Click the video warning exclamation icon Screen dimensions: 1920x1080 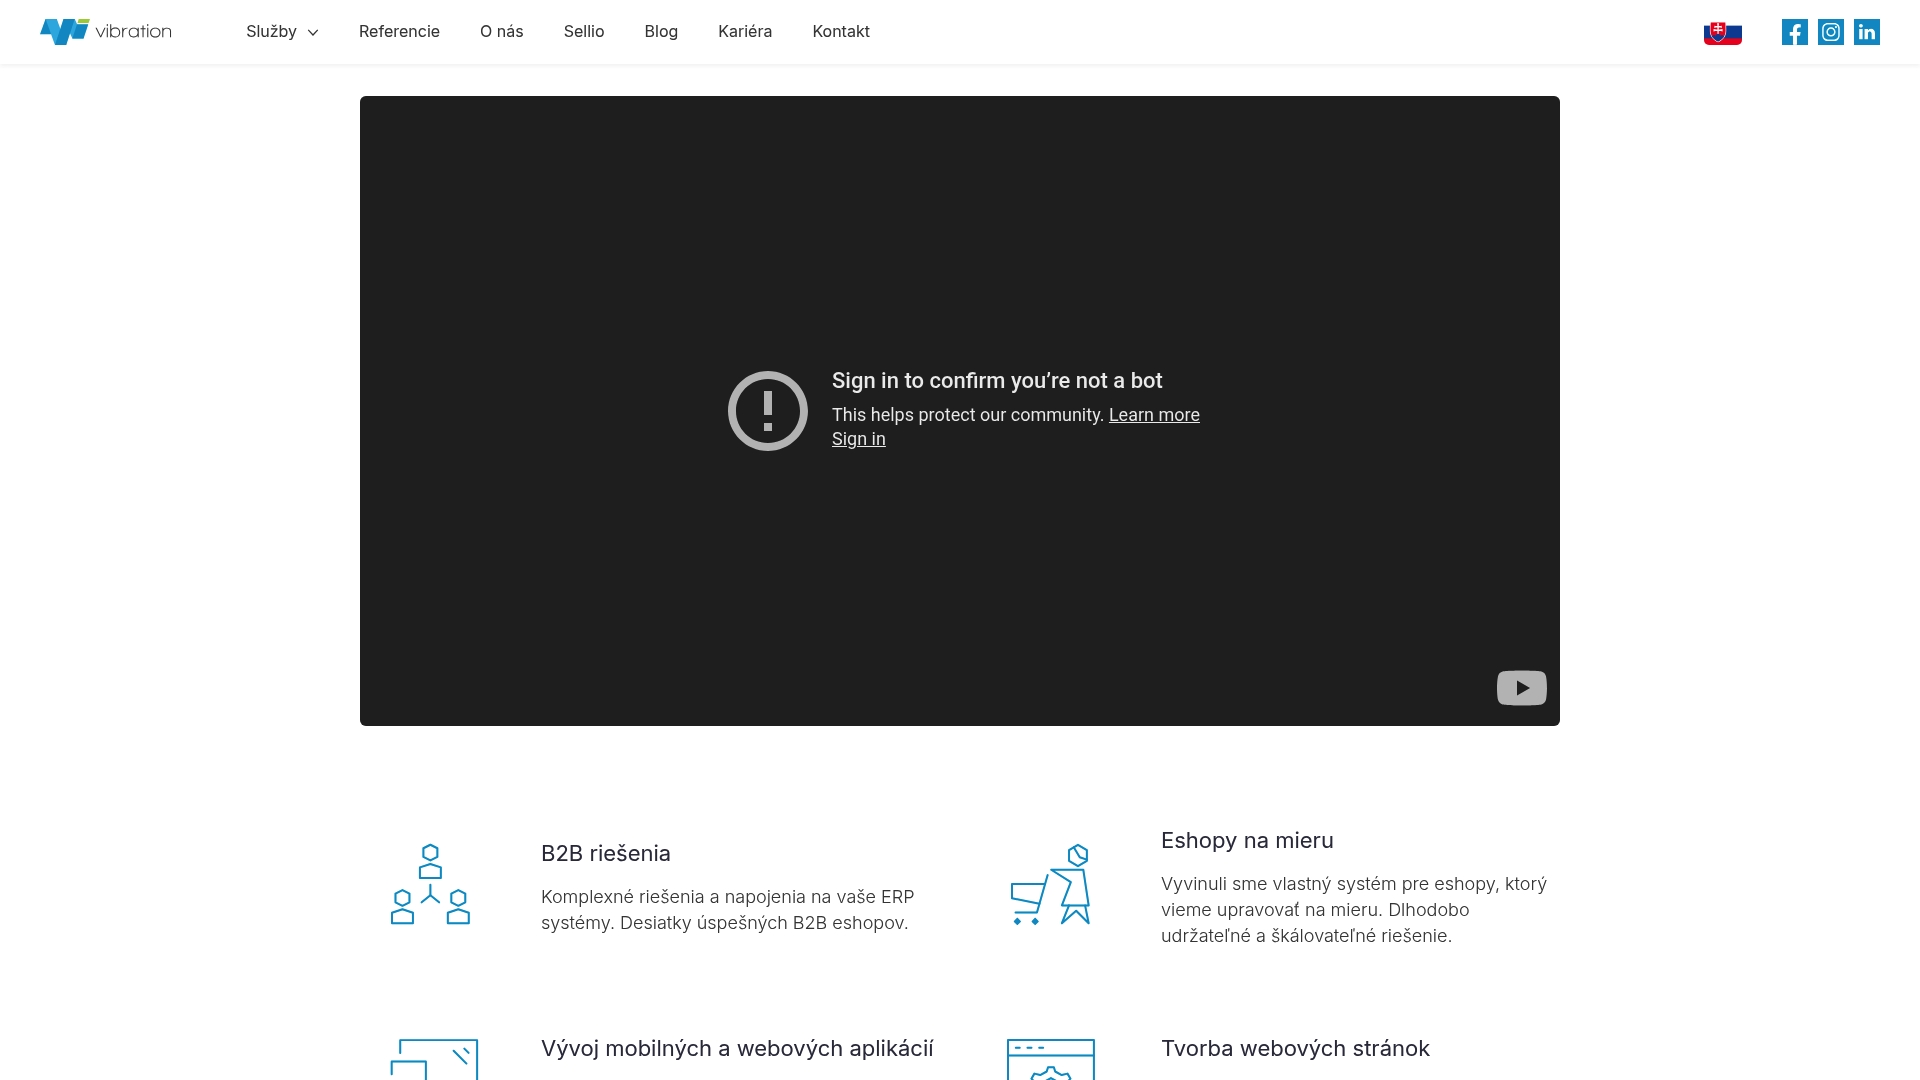point(767,410)
